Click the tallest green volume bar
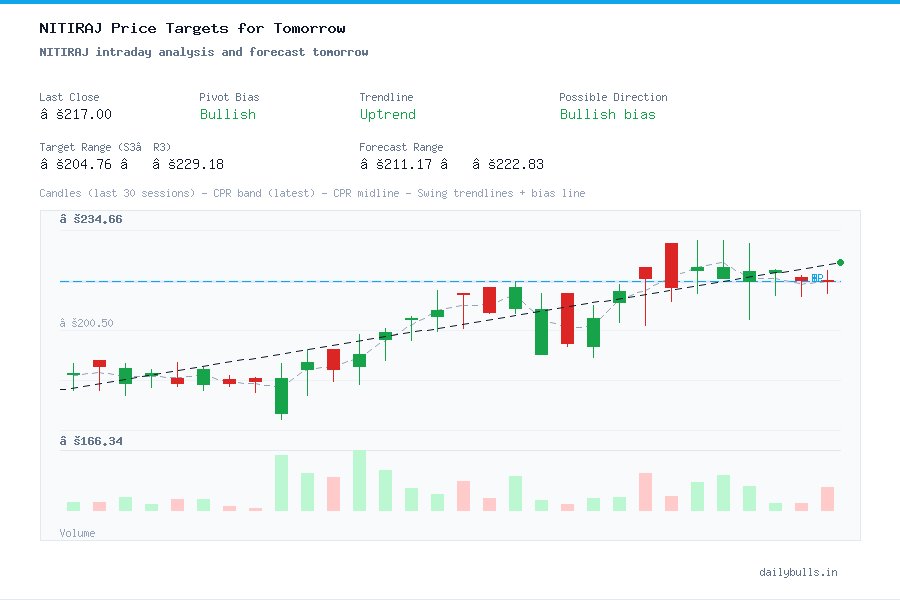Viewport: 900px width, 600px height. [357, 480]
